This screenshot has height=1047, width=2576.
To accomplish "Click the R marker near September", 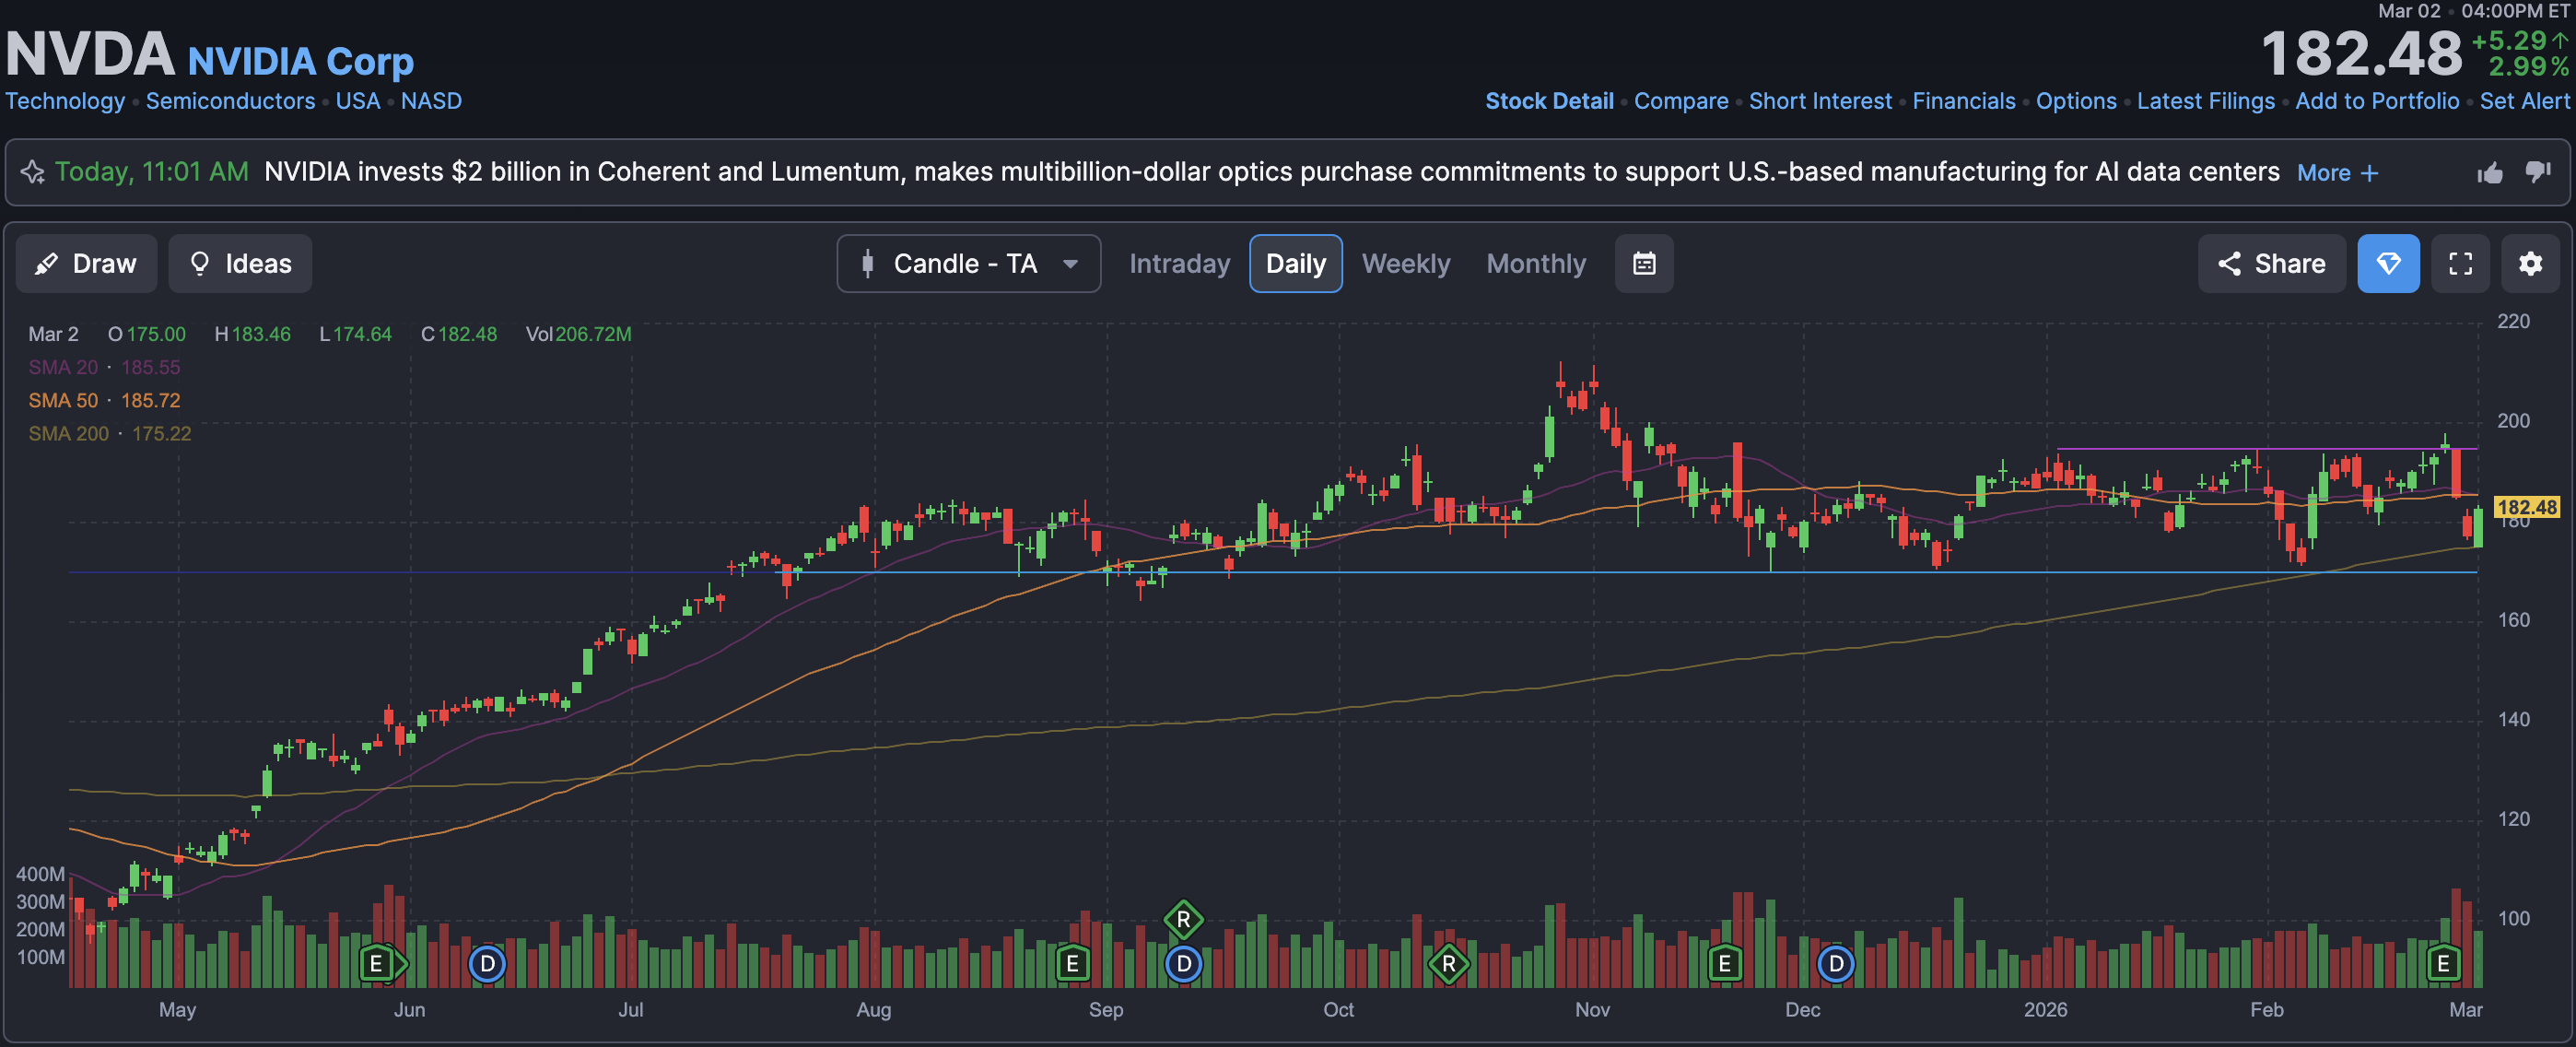I will 1183,919.
